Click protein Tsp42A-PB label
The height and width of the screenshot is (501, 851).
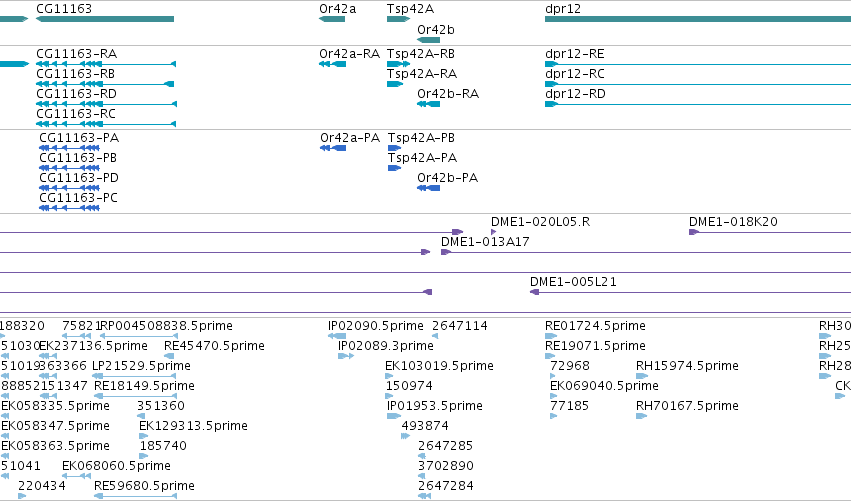(421, 138)
